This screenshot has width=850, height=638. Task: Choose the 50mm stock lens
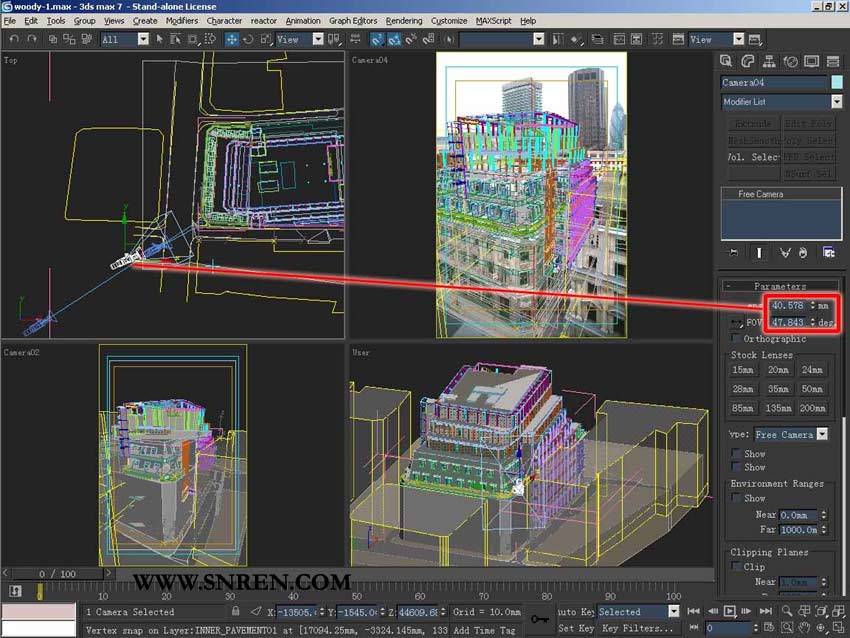coord(812,389)
